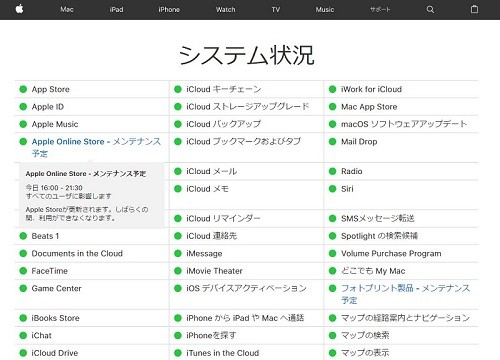The image size is (500, 360).
Task: Select Music in the top navigation
Action: 325,10
